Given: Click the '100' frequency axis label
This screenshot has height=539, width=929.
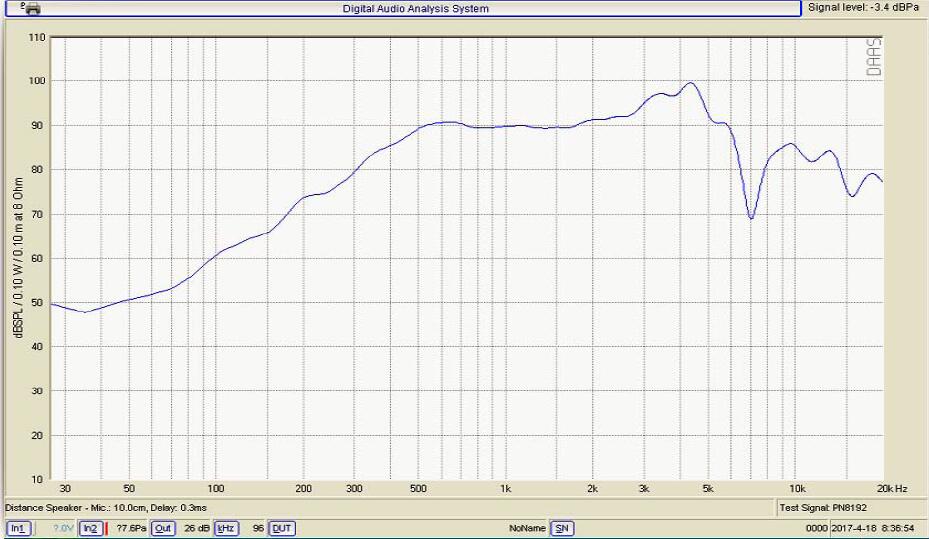Looking at the screenshot, I should point(216,489).
